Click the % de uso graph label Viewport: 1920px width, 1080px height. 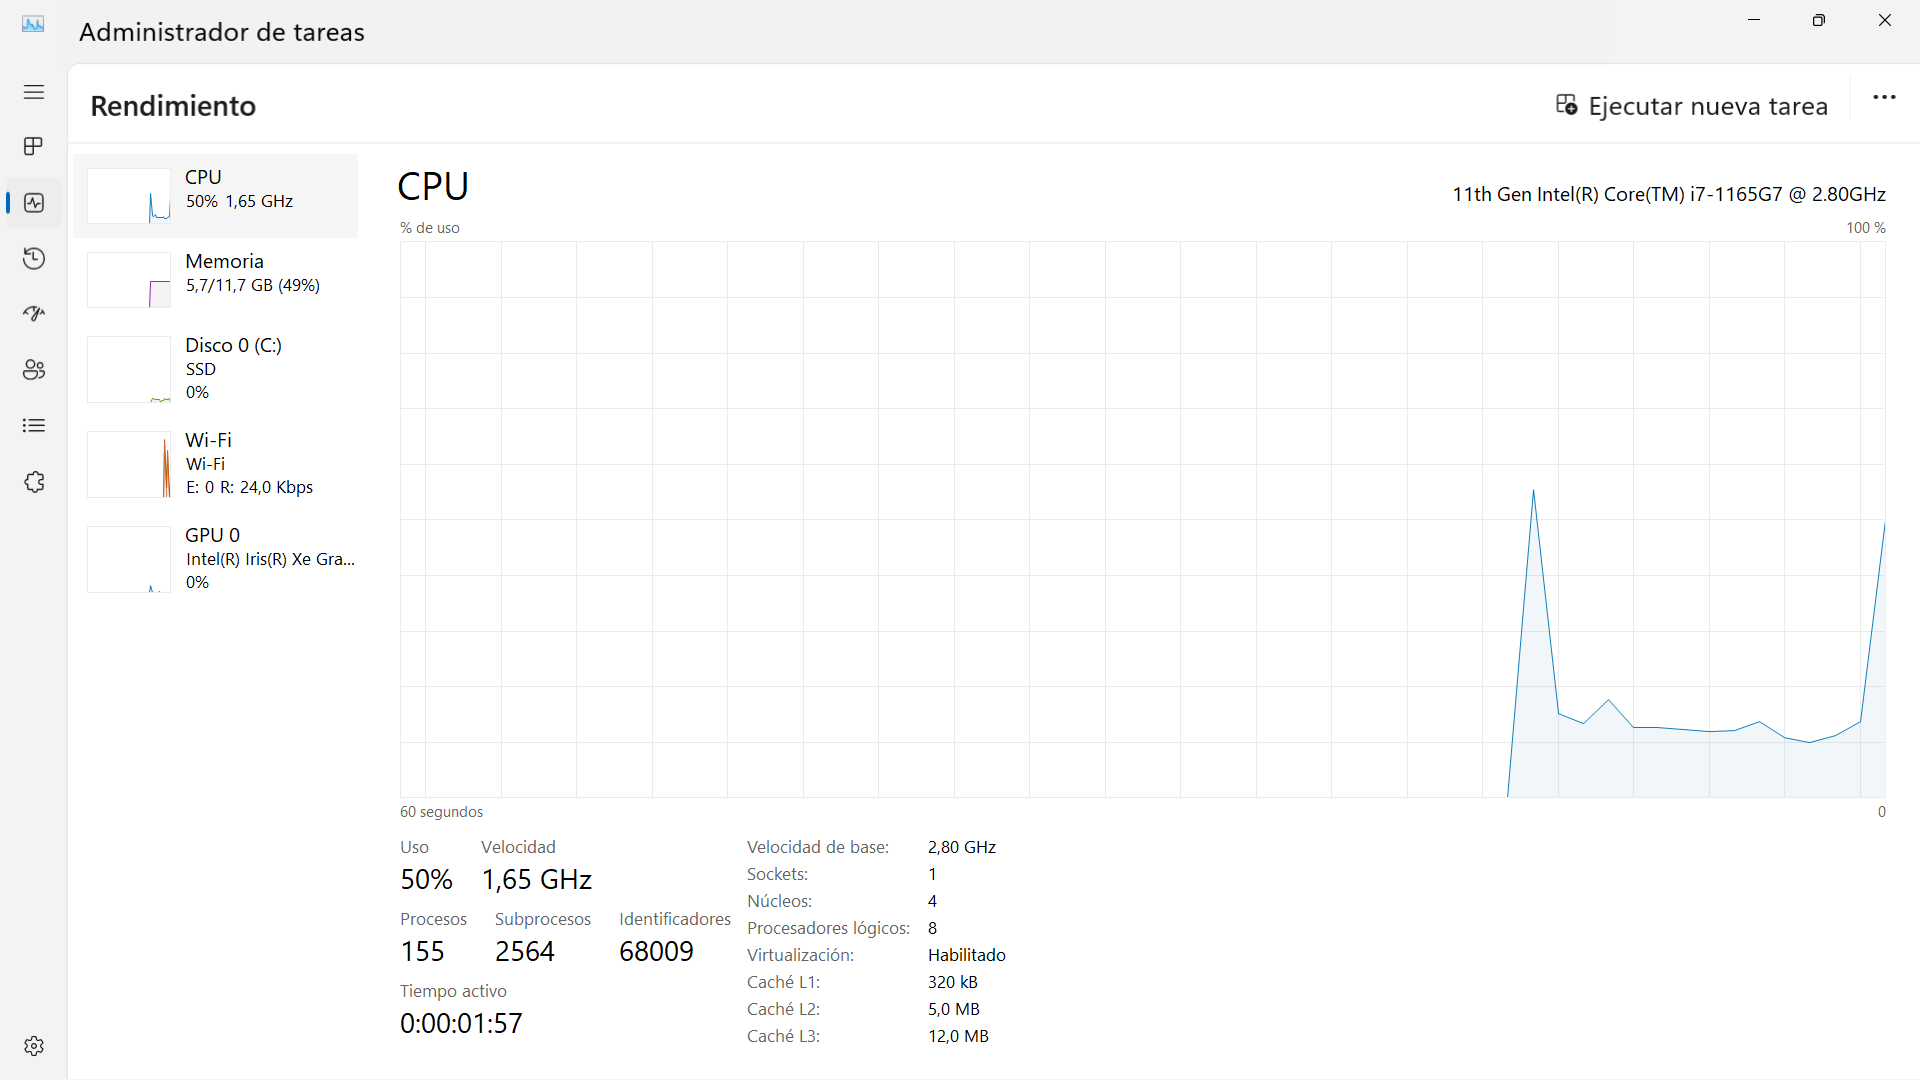(x=430, y=228)
